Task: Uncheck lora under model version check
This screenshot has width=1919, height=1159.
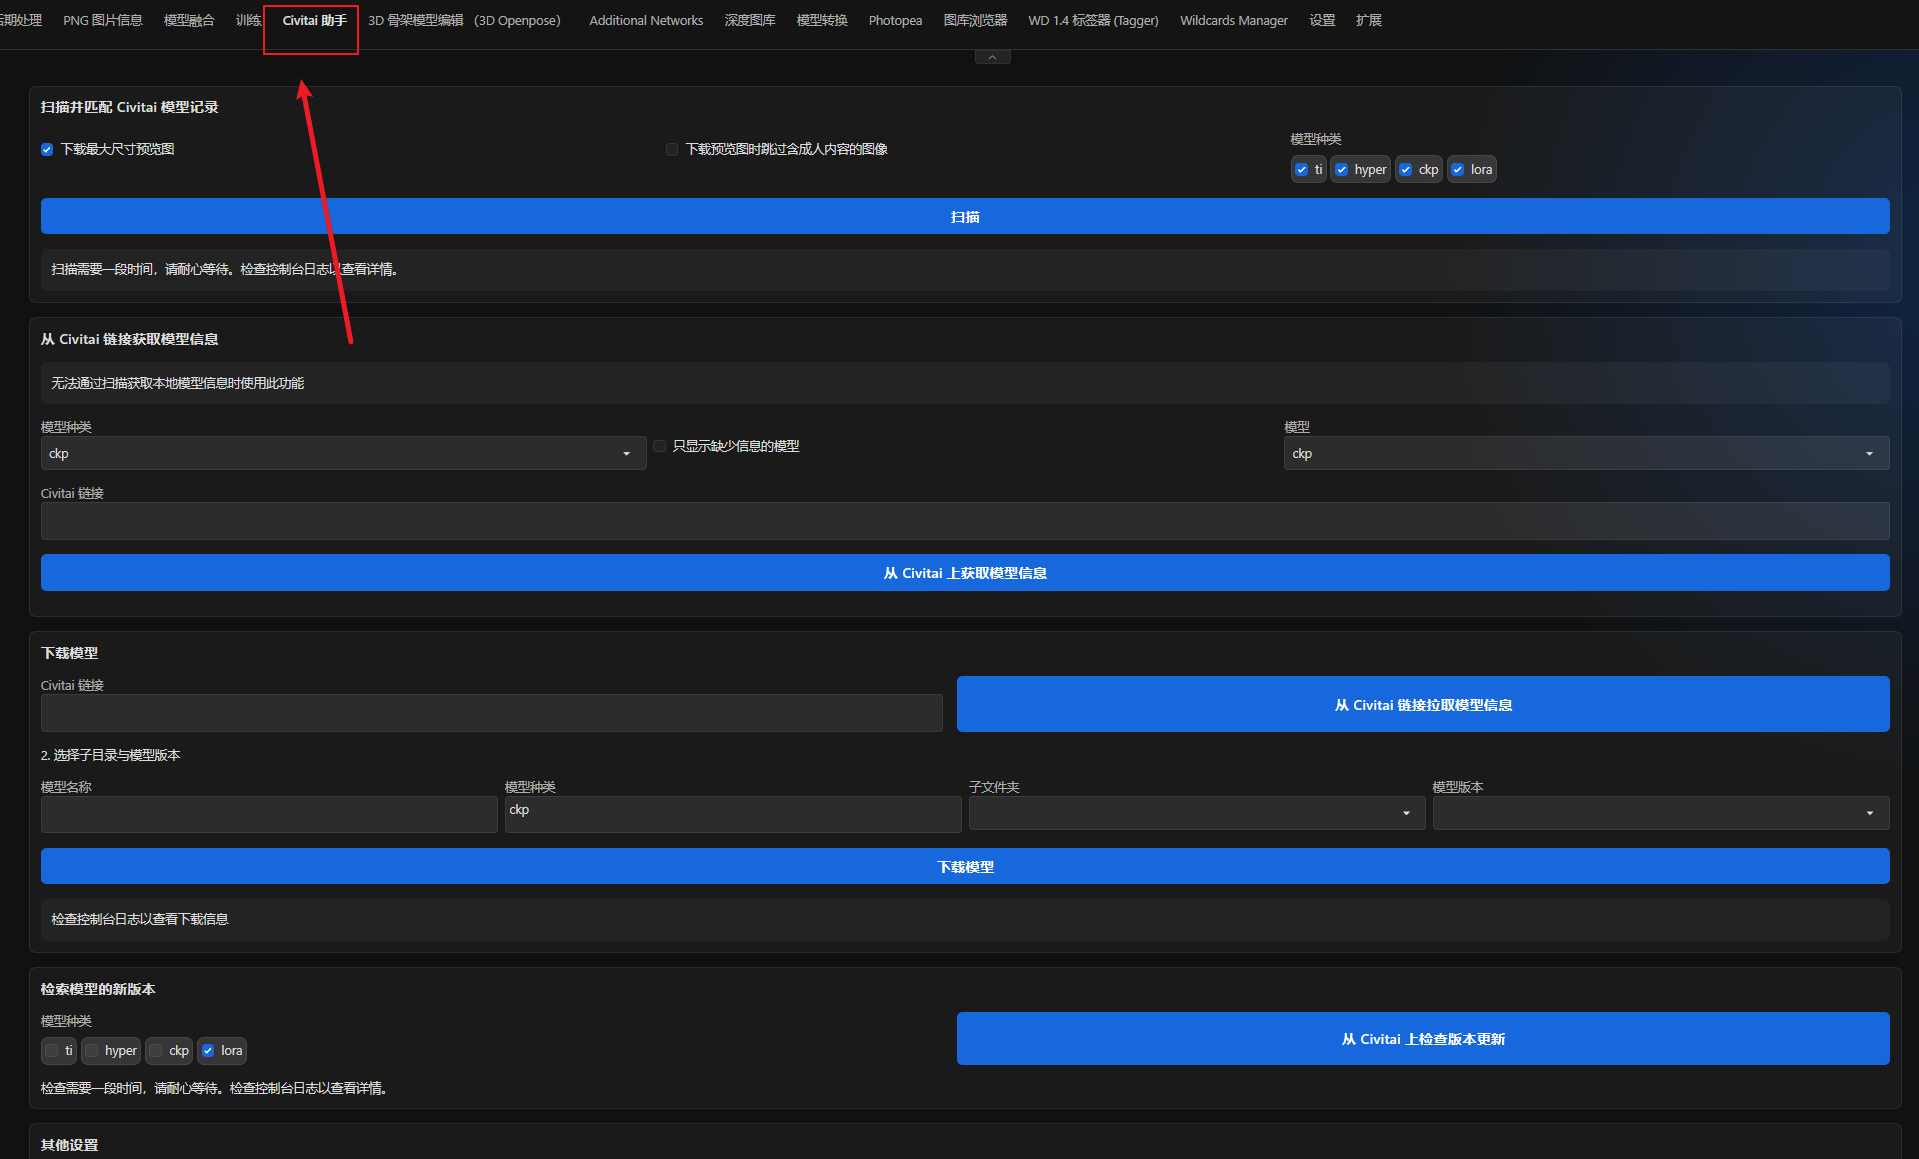Action: tap(208, 1051)
